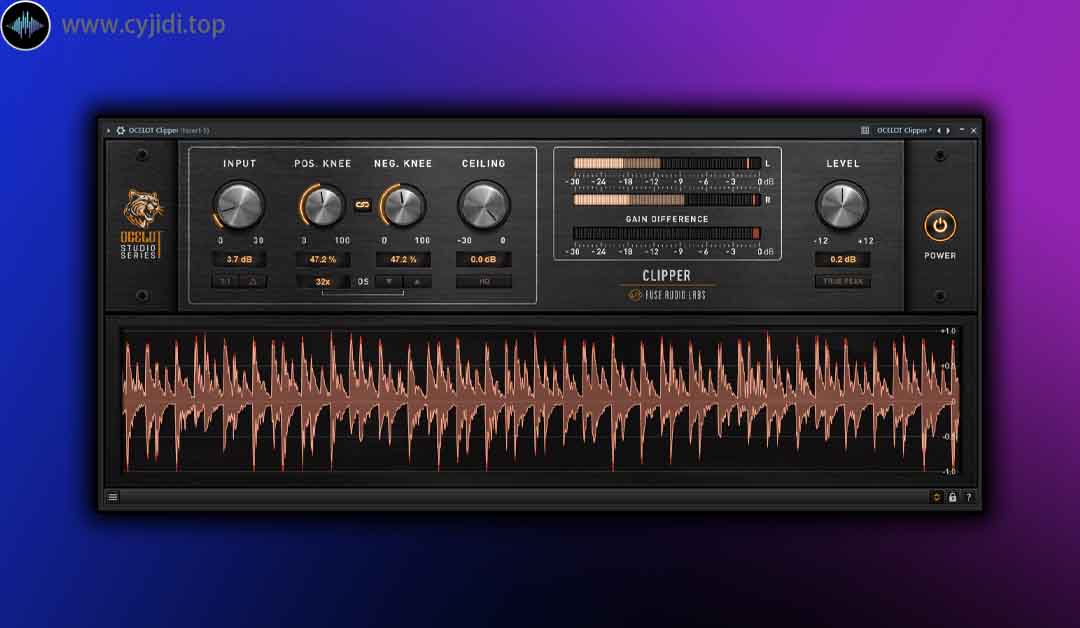
Task: Click the 3.7 dB input value field
Action: coord(239,260)
